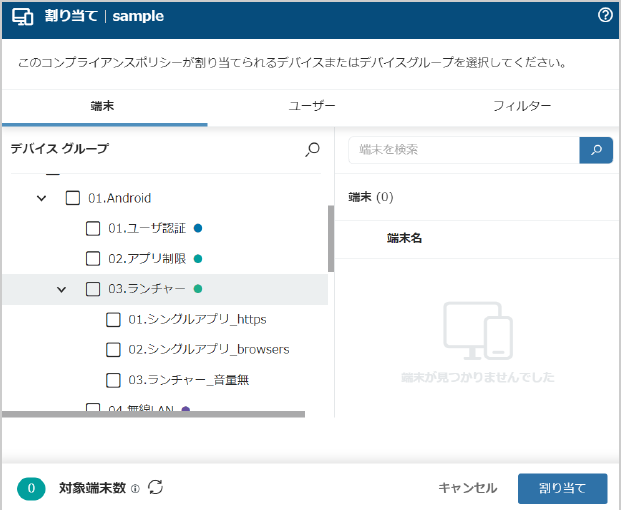
Task: Click the 割り当て assign button
Action: 562,488
